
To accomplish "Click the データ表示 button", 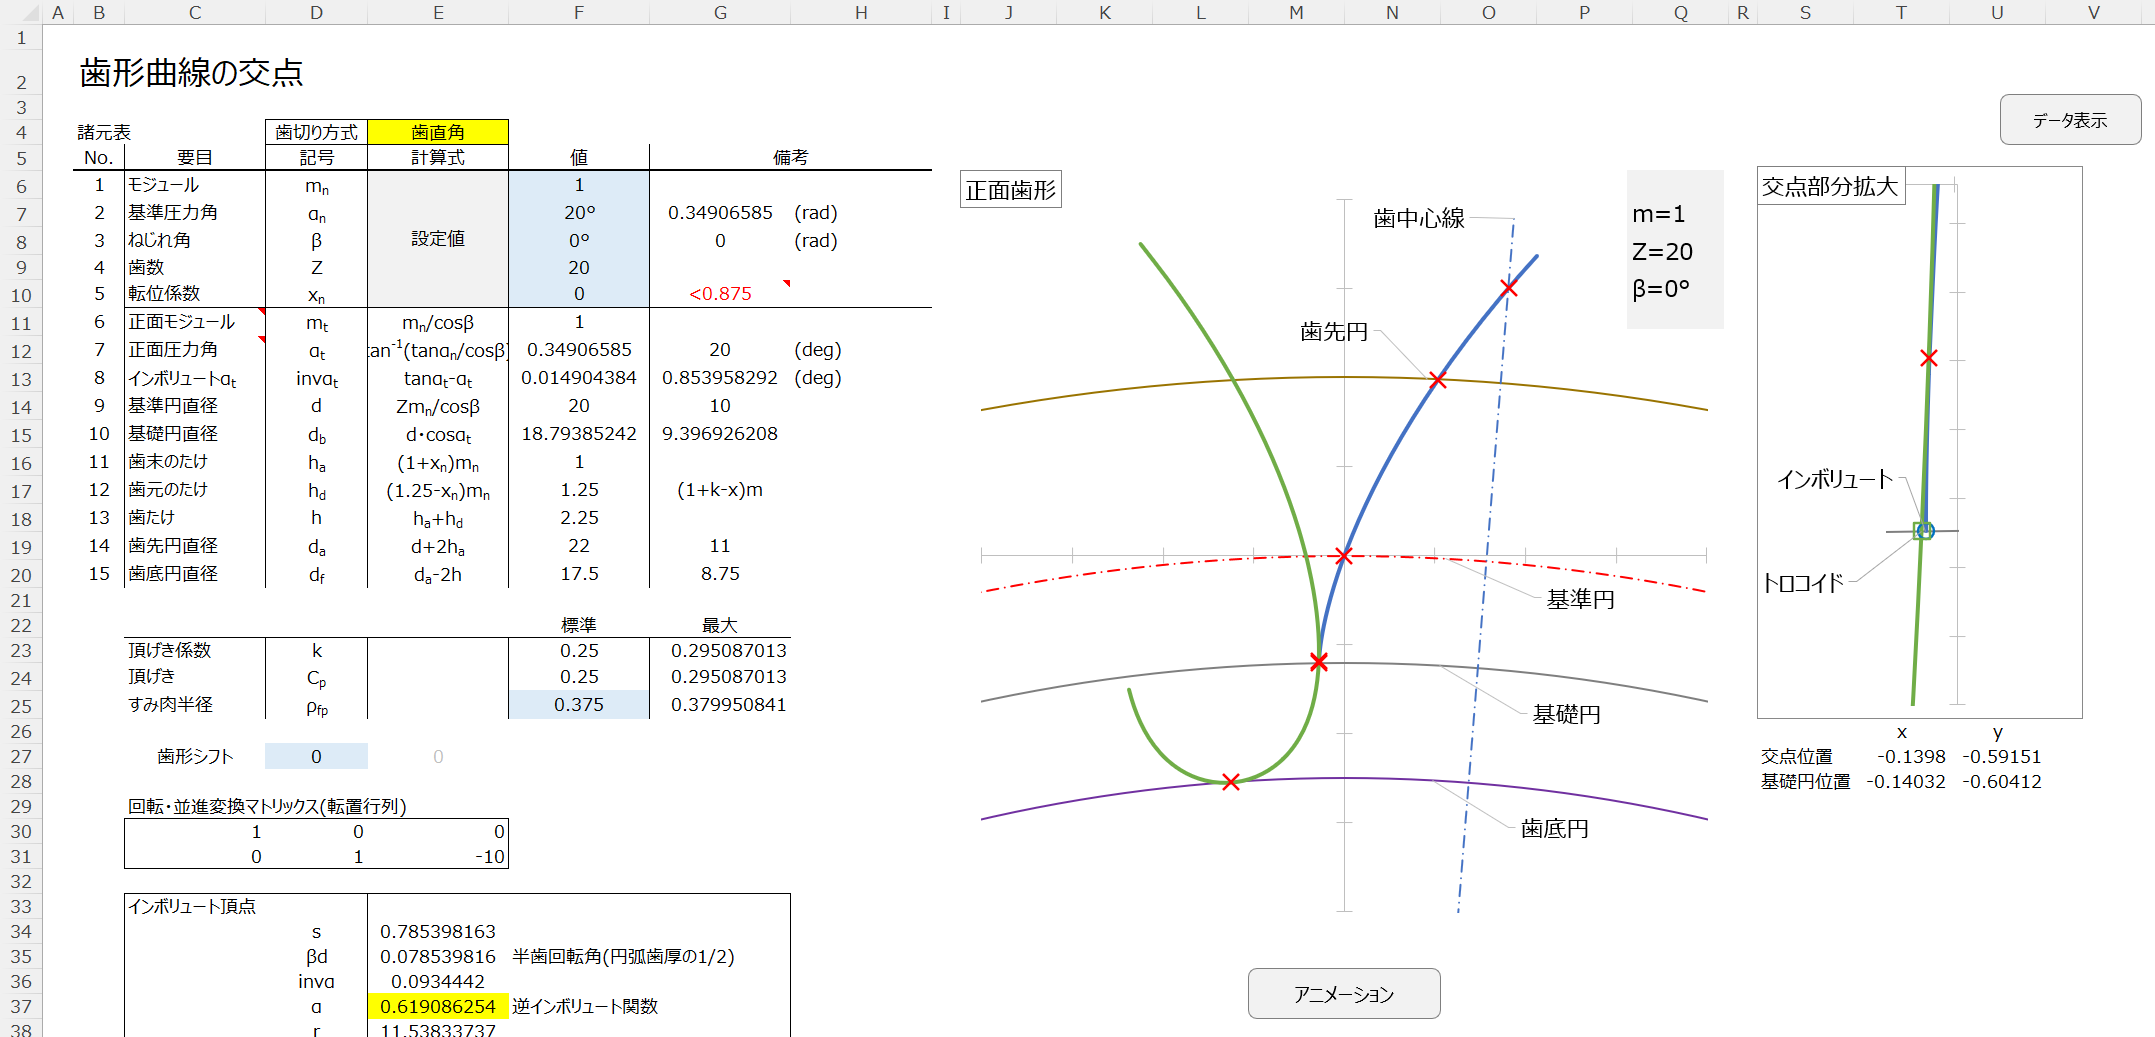I will pos(2069,120).
